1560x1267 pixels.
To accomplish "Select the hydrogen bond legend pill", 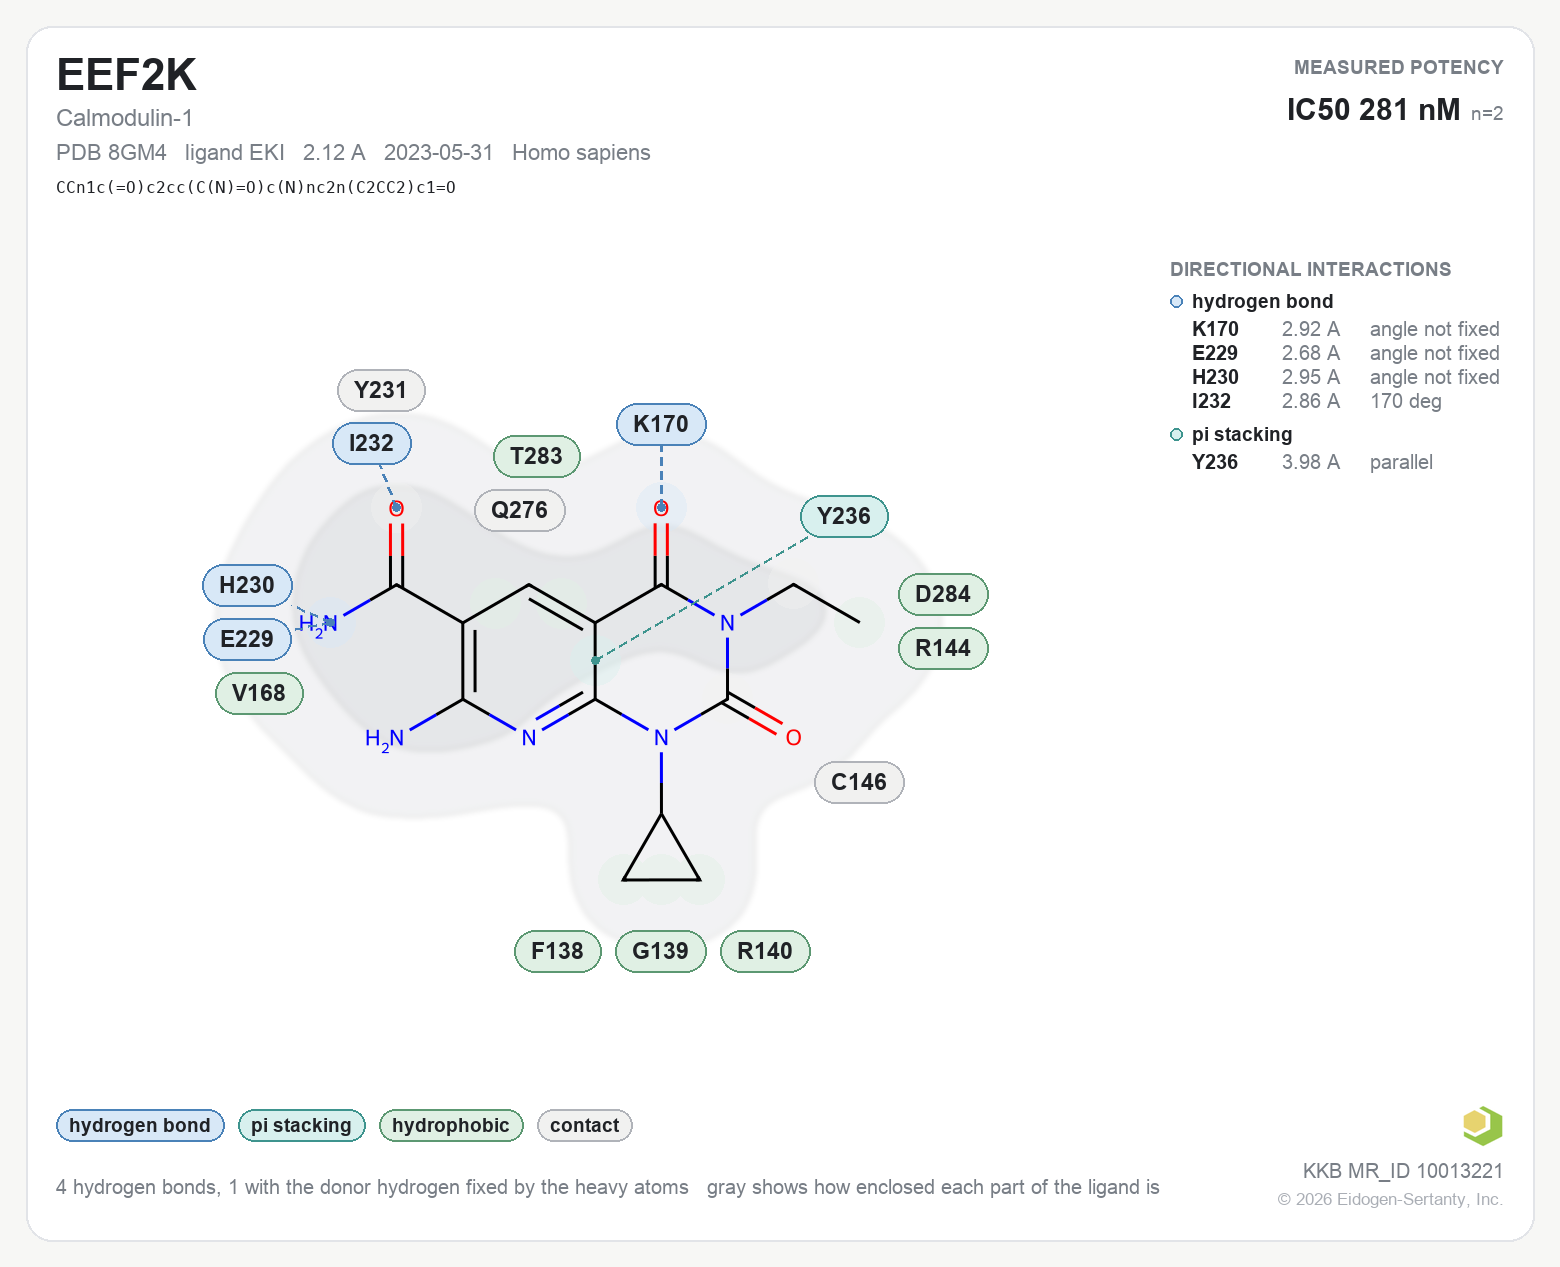I will [x=140, y=1125].
